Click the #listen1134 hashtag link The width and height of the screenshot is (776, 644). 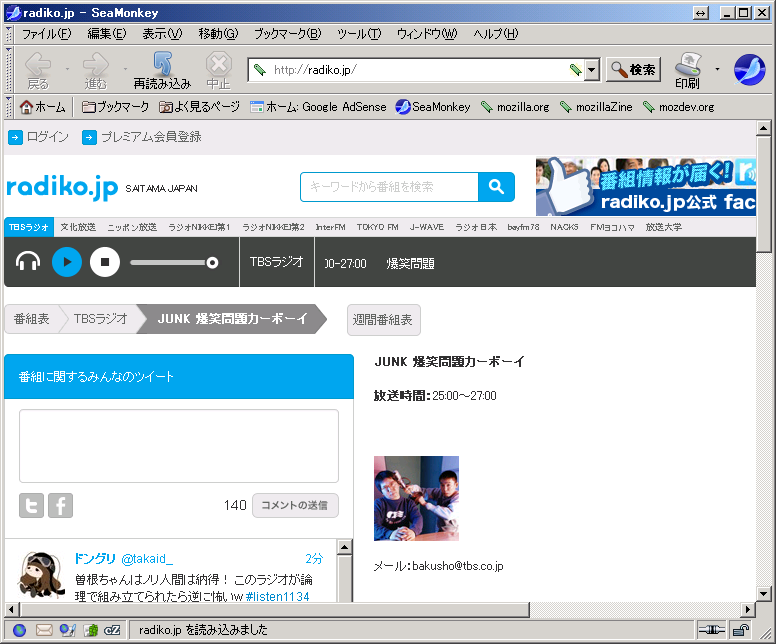pyautogui.click(x=277, y=596)
